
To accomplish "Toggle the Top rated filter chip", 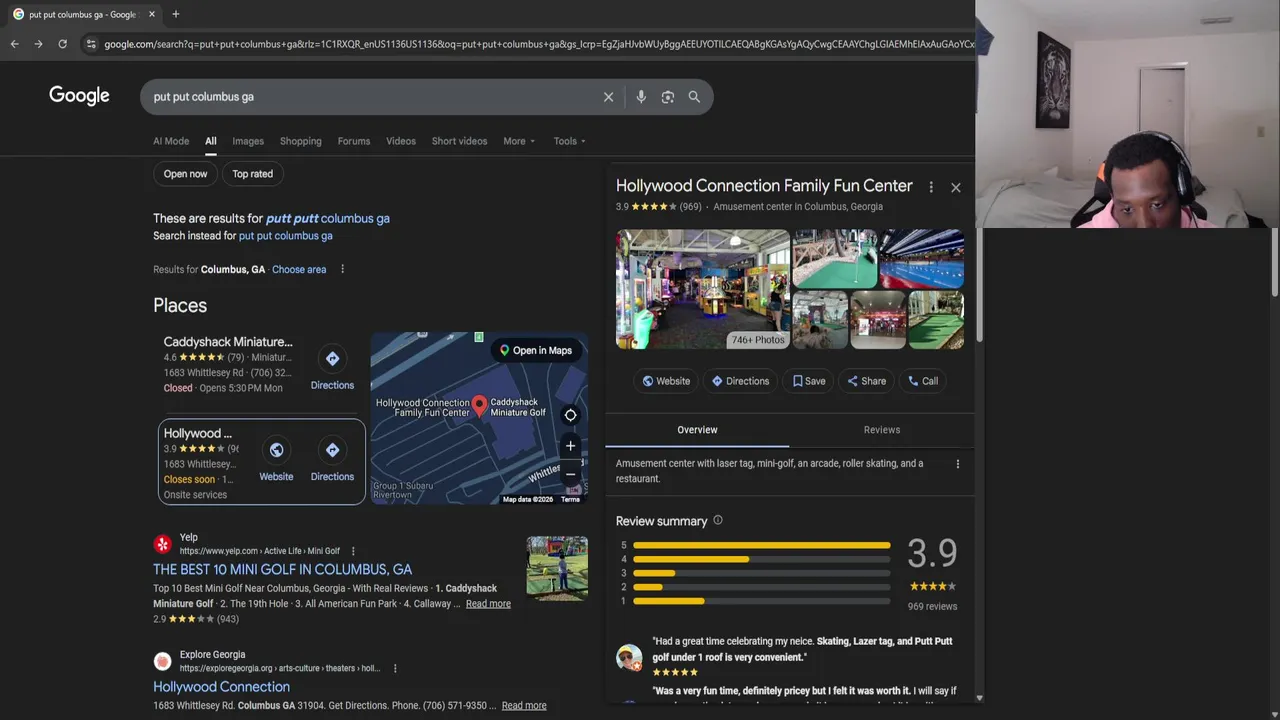I will [252, 174].
